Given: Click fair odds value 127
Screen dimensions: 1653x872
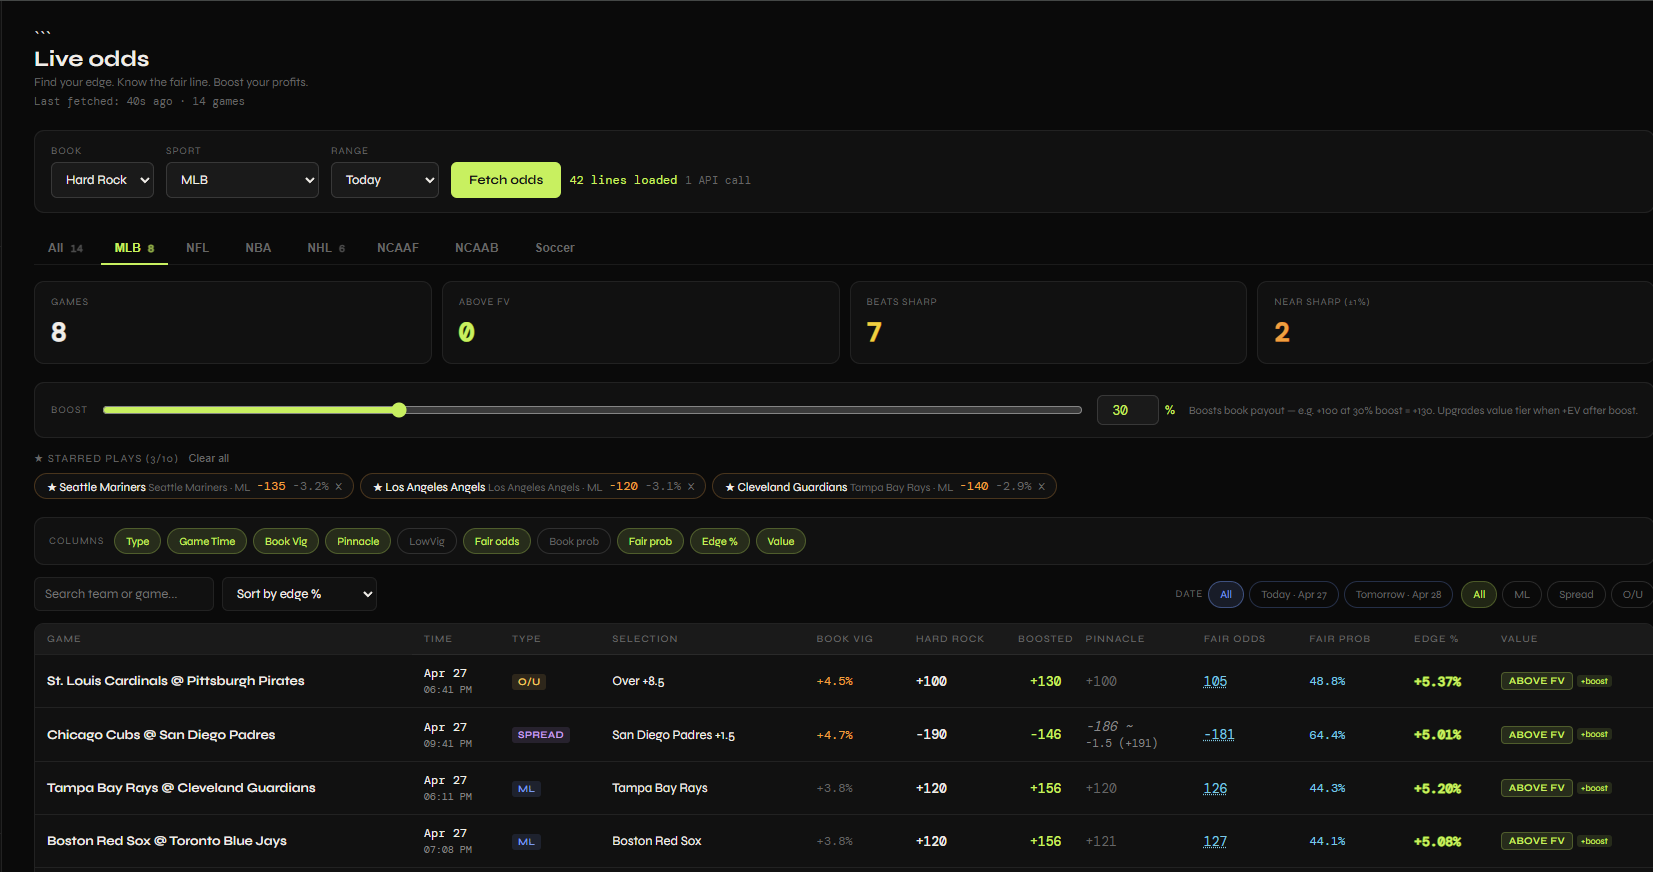Looking at the screenshot, I should 1215,841.
